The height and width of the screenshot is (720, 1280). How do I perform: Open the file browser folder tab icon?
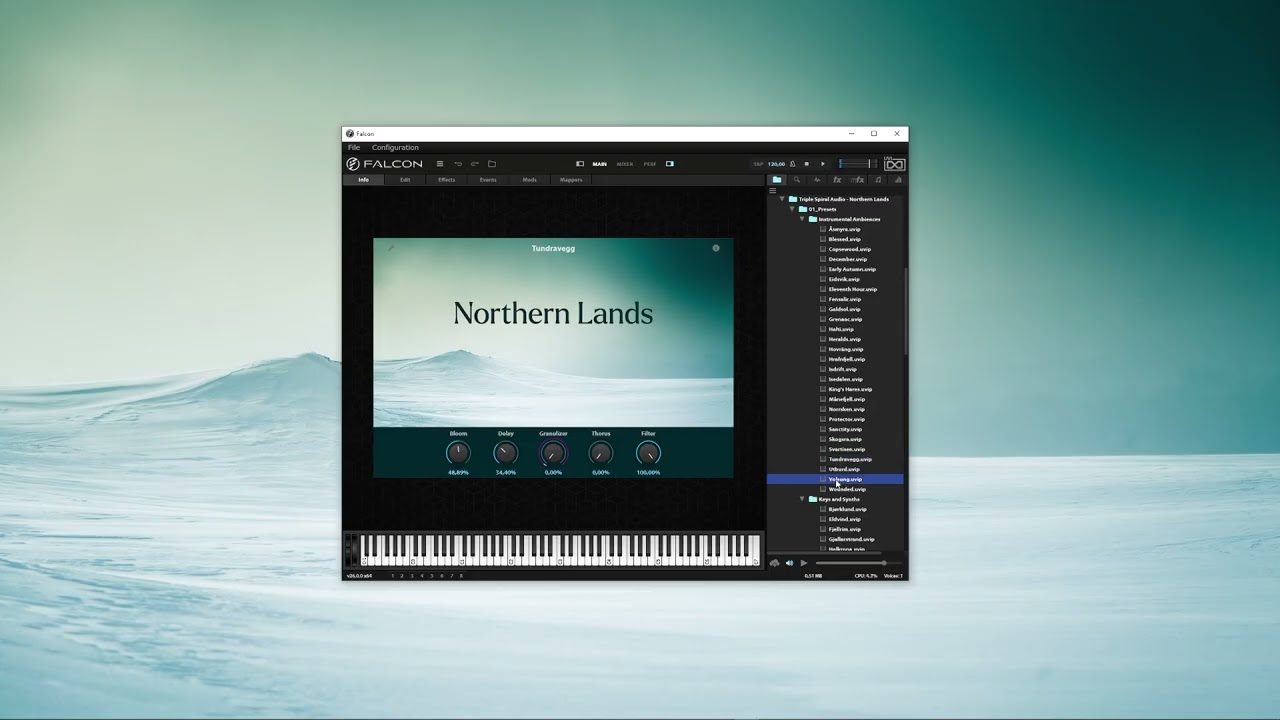pos(777,180)
